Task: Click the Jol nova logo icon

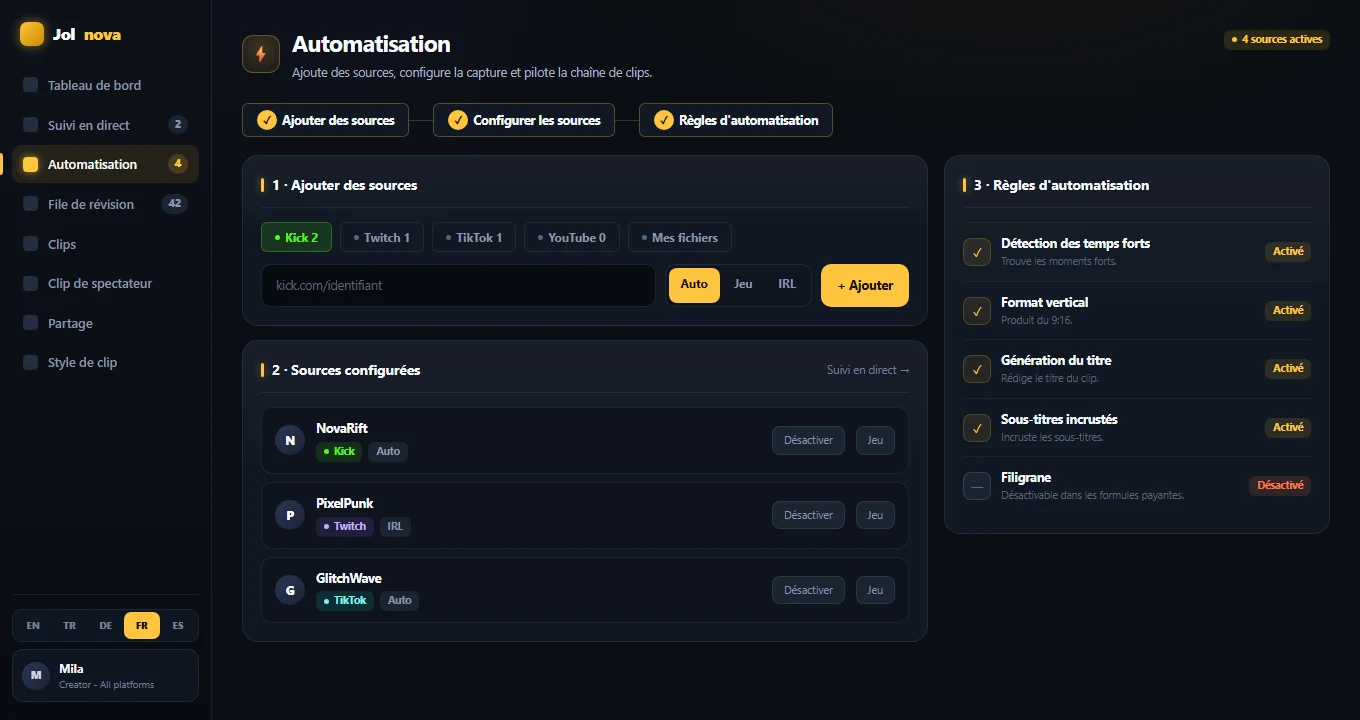Action: pyautogui.click(x=32, y=34)
